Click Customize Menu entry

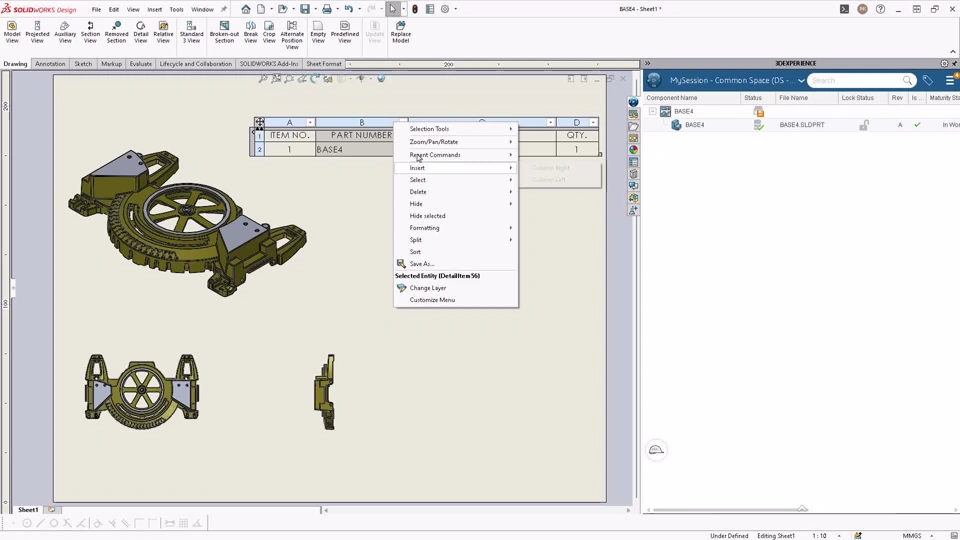tap(432, 300)
